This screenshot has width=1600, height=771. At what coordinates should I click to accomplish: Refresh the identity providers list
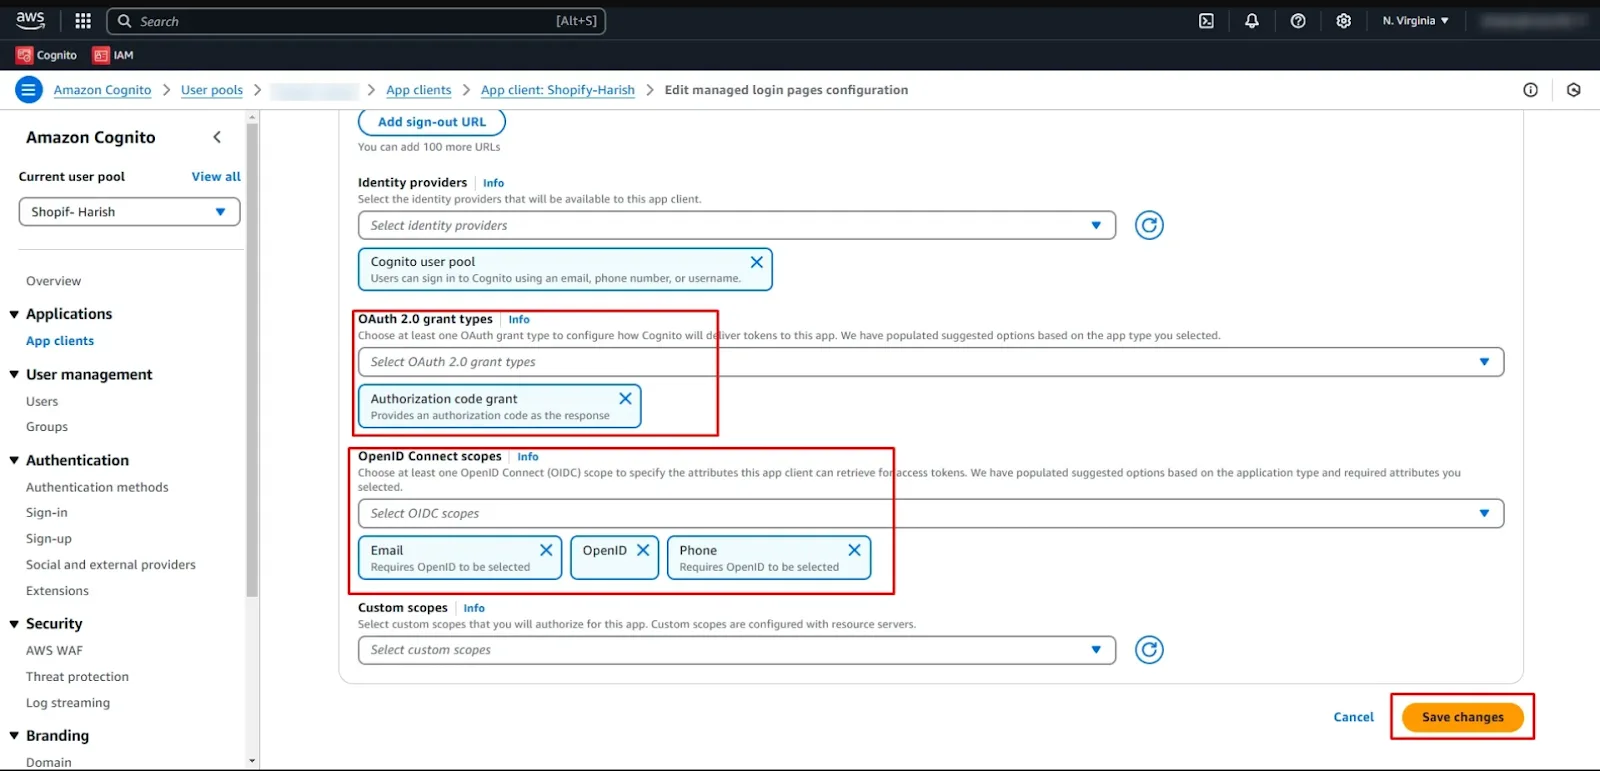pos(1149,225)
